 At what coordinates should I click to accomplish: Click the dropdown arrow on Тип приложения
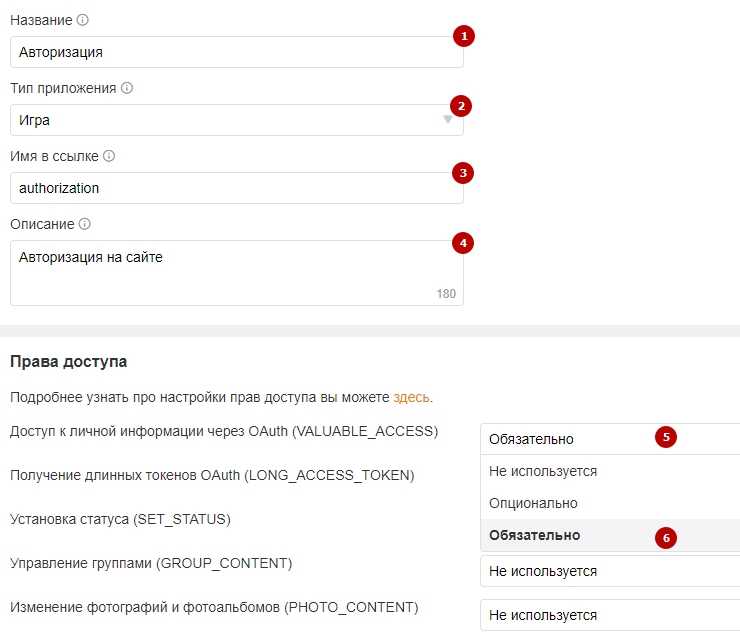click(448, 120)
